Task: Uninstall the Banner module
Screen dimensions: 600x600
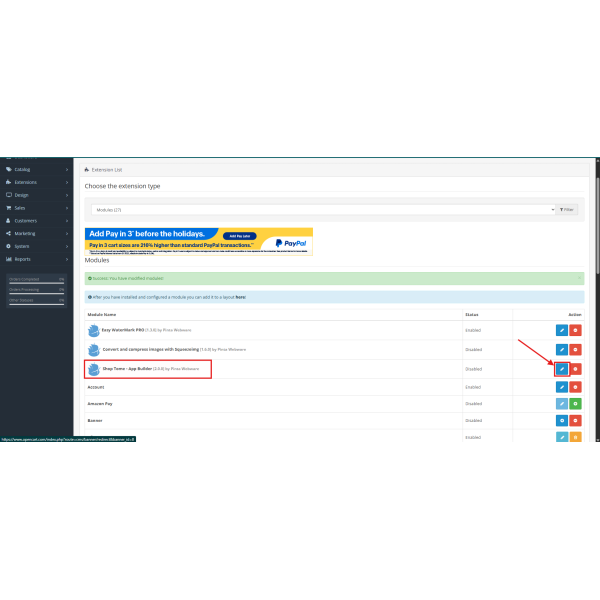Action: [575, 421]
